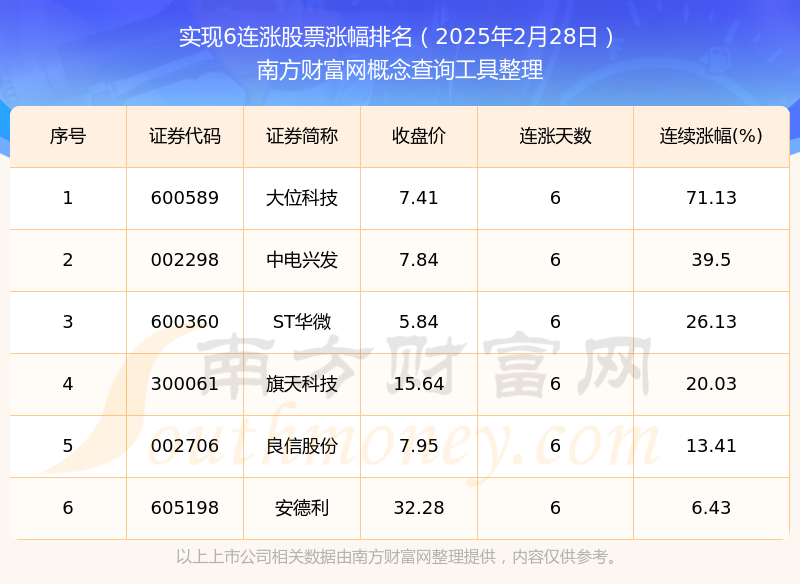This screenshot has width=800, height=584.
Task: Click the gain value 71.13
Action: click(711, 198)
